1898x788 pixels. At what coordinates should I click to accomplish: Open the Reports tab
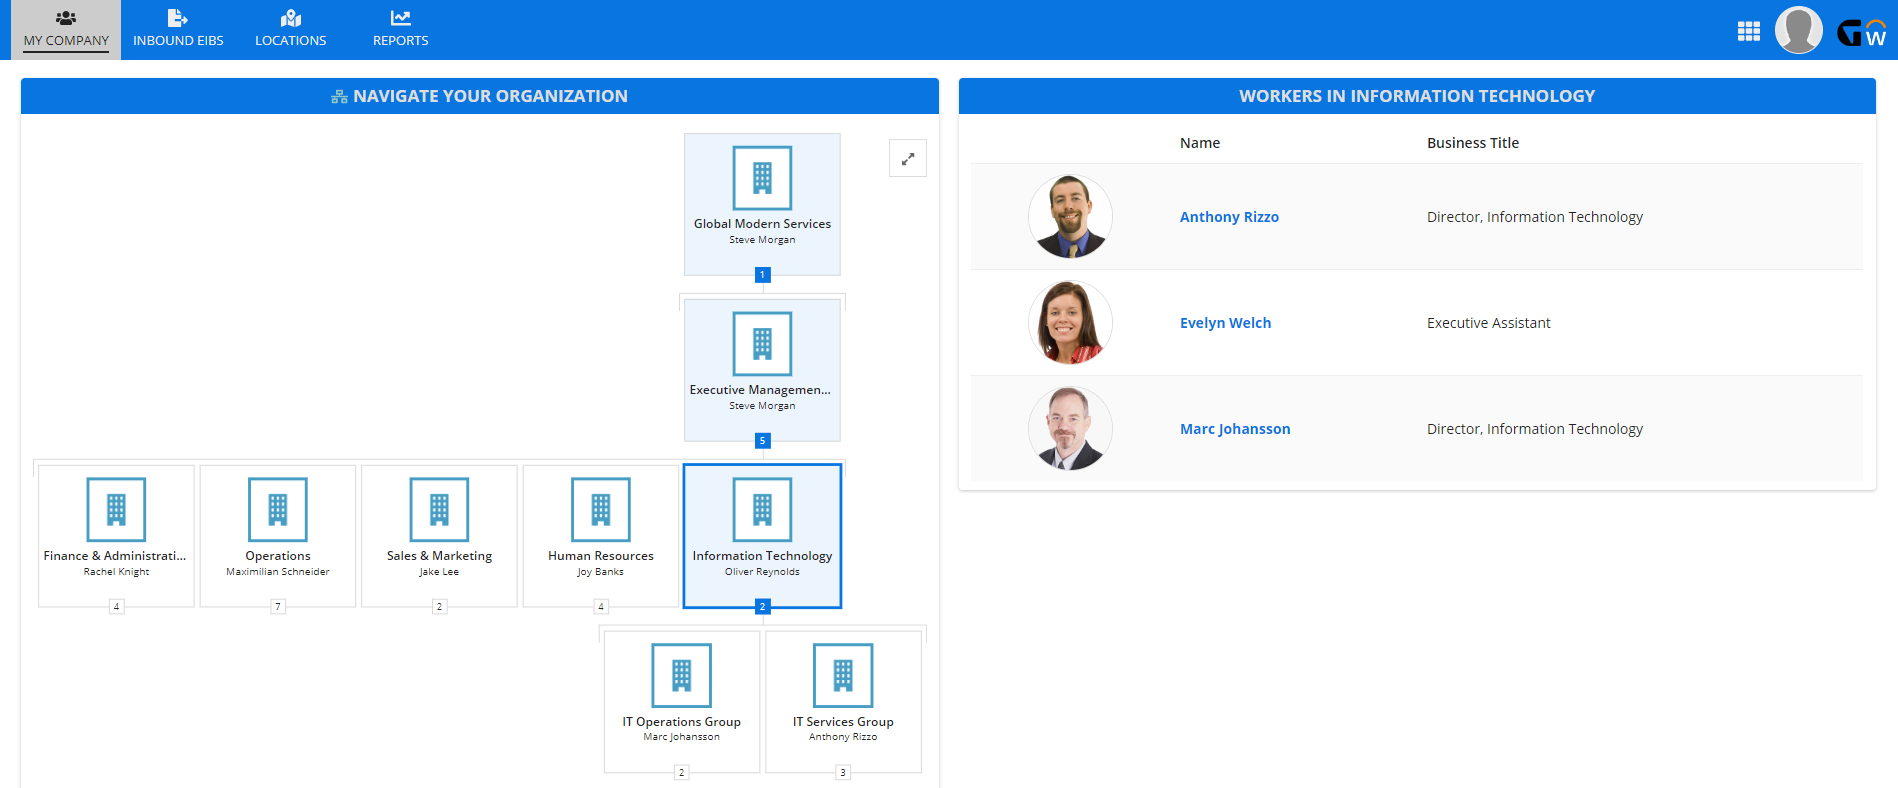pos(400,30)
